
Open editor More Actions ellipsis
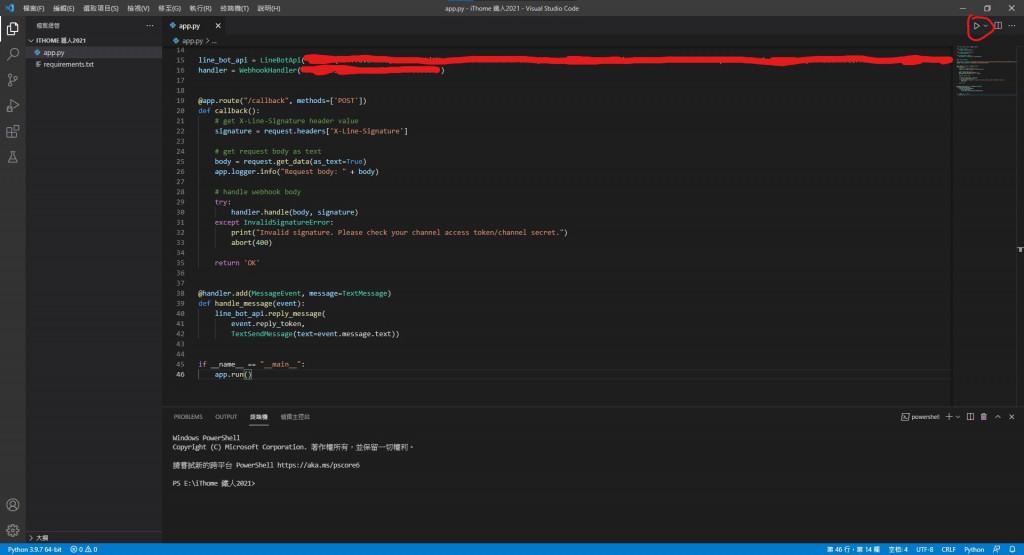pos(1012,26)
